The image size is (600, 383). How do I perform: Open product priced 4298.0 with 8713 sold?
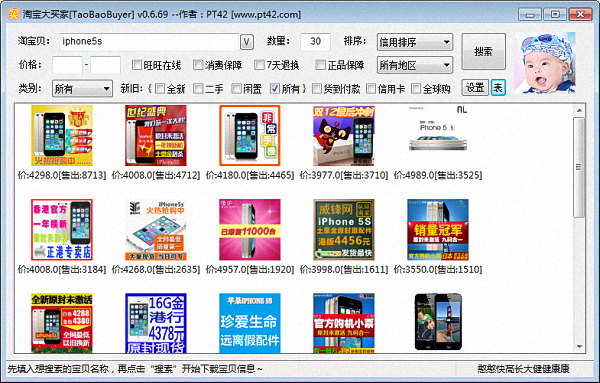(62, 135)
